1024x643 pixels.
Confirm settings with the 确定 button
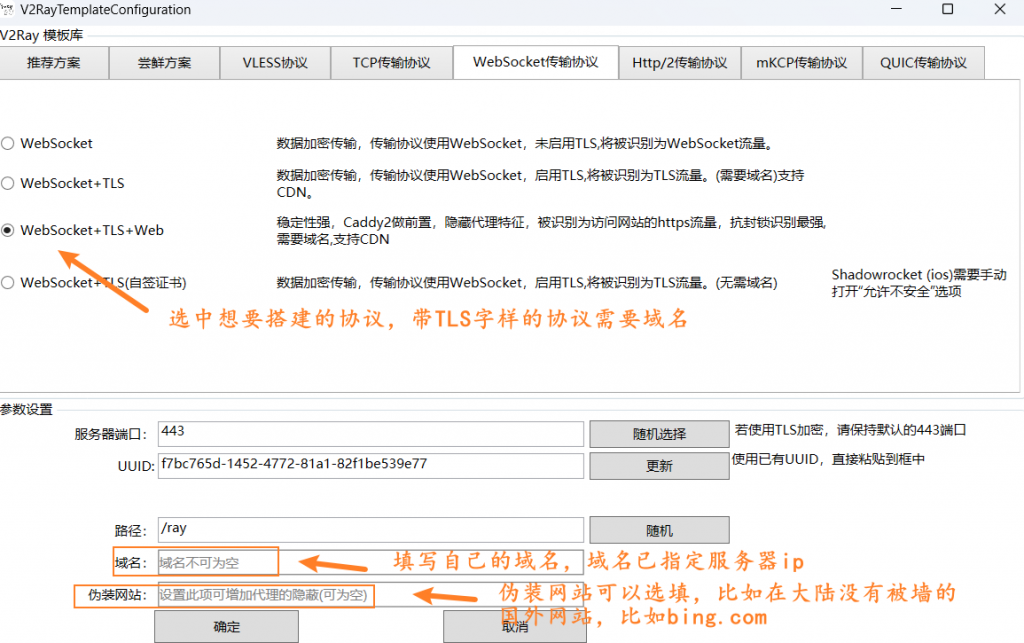(x=226, y=627)
